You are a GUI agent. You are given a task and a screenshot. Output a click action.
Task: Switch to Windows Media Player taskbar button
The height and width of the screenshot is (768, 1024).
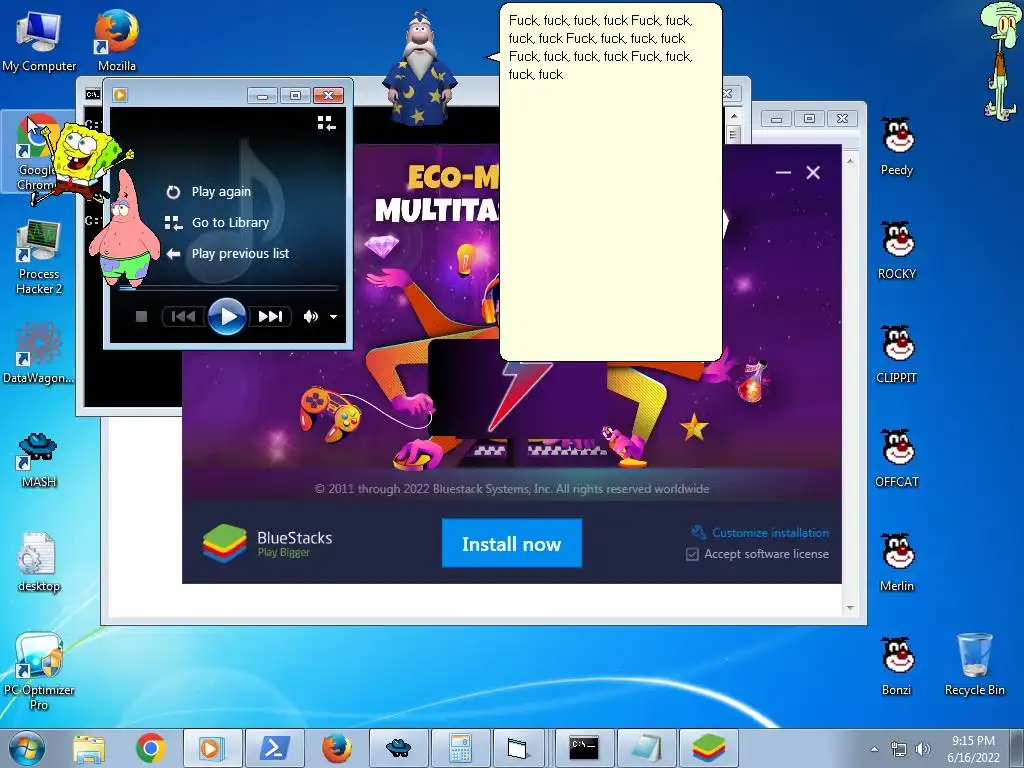213,748
